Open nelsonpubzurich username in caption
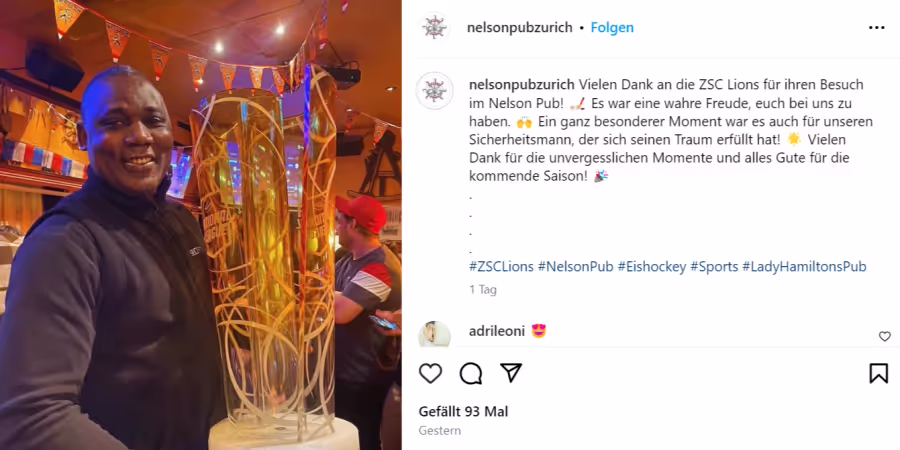Screen dimensions: 900x450 pos(522,84)
